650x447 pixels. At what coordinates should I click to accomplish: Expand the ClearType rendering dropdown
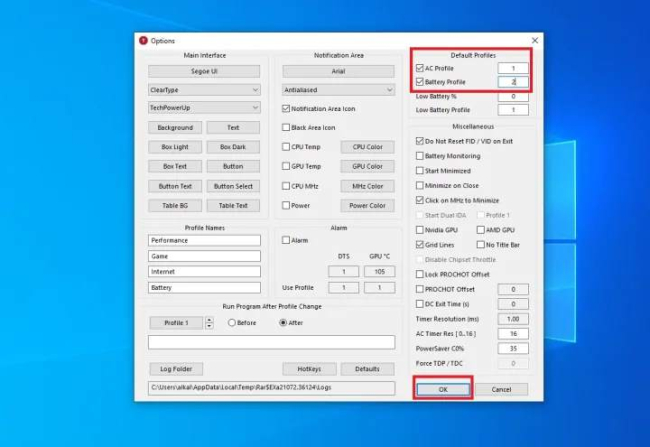tap(204, 90)
